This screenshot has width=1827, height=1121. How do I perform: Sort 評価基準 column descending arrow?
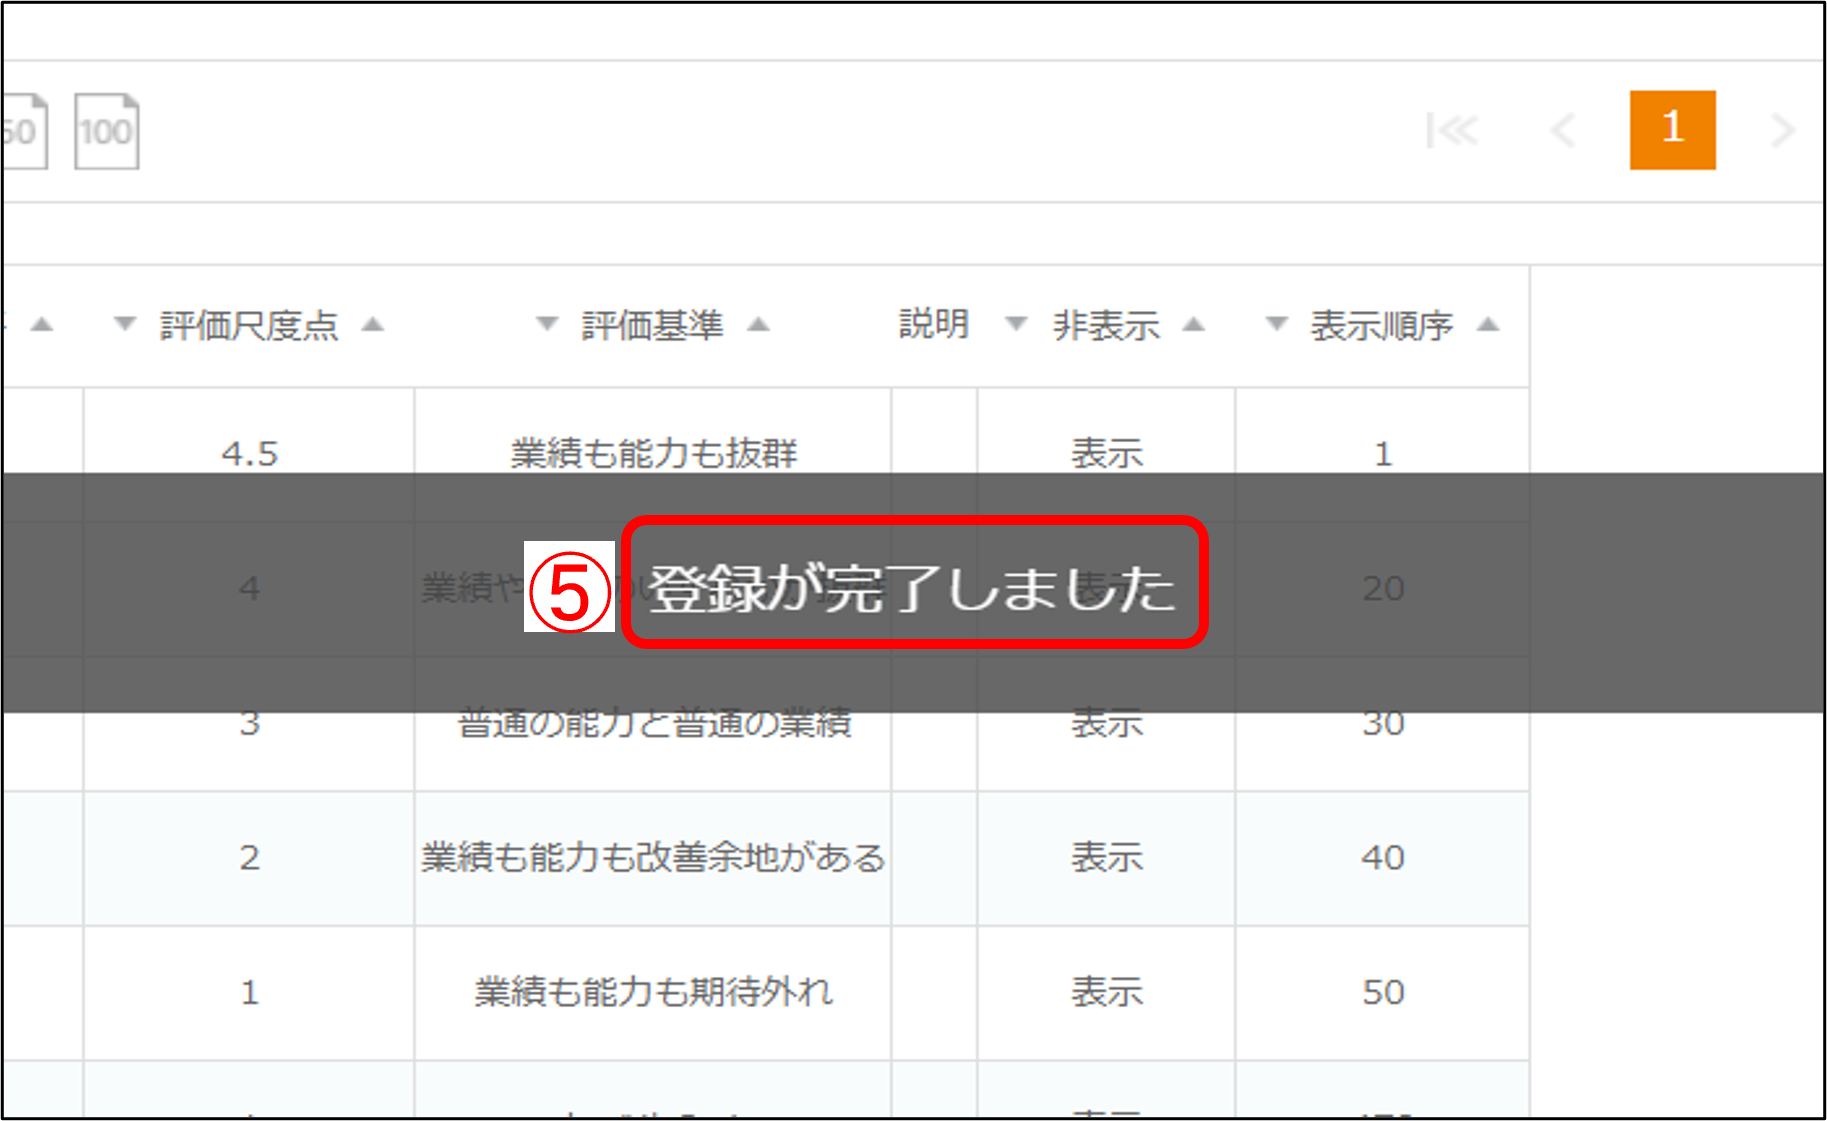(x=546, y=324)
